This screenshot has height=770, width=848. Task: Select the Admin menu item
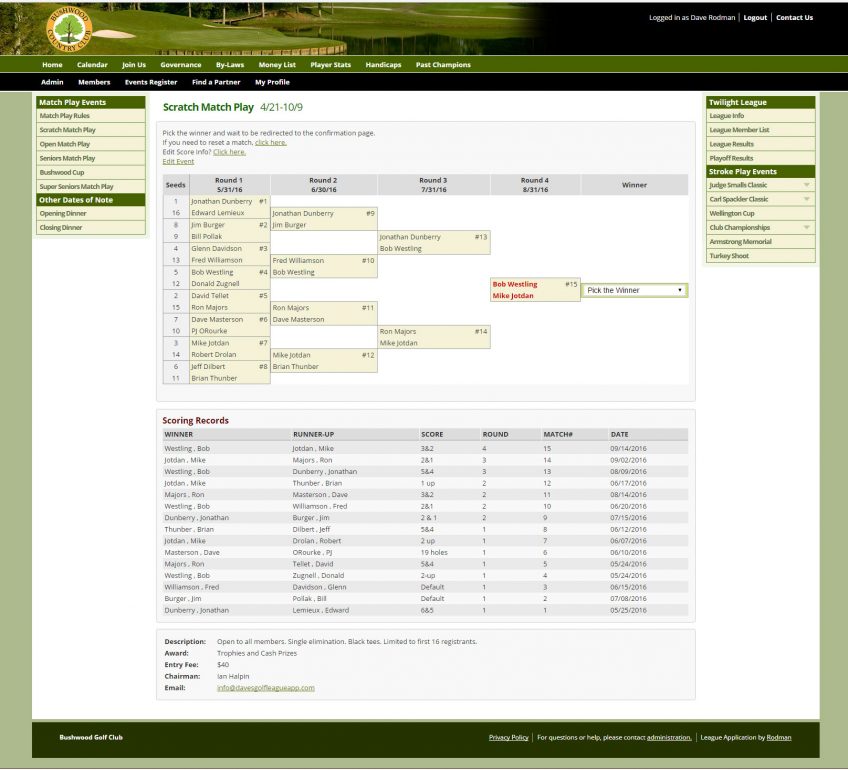(52, 82)
